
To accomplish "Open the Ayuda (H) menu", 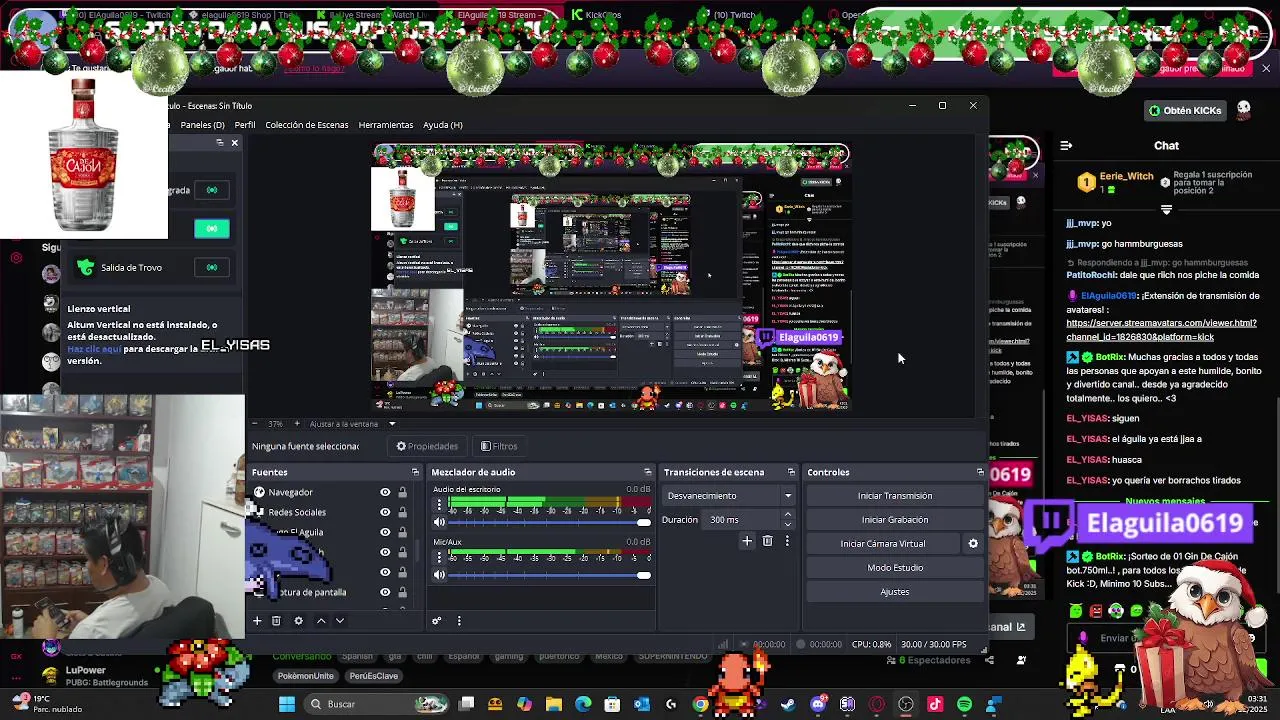I will point(443,125).
